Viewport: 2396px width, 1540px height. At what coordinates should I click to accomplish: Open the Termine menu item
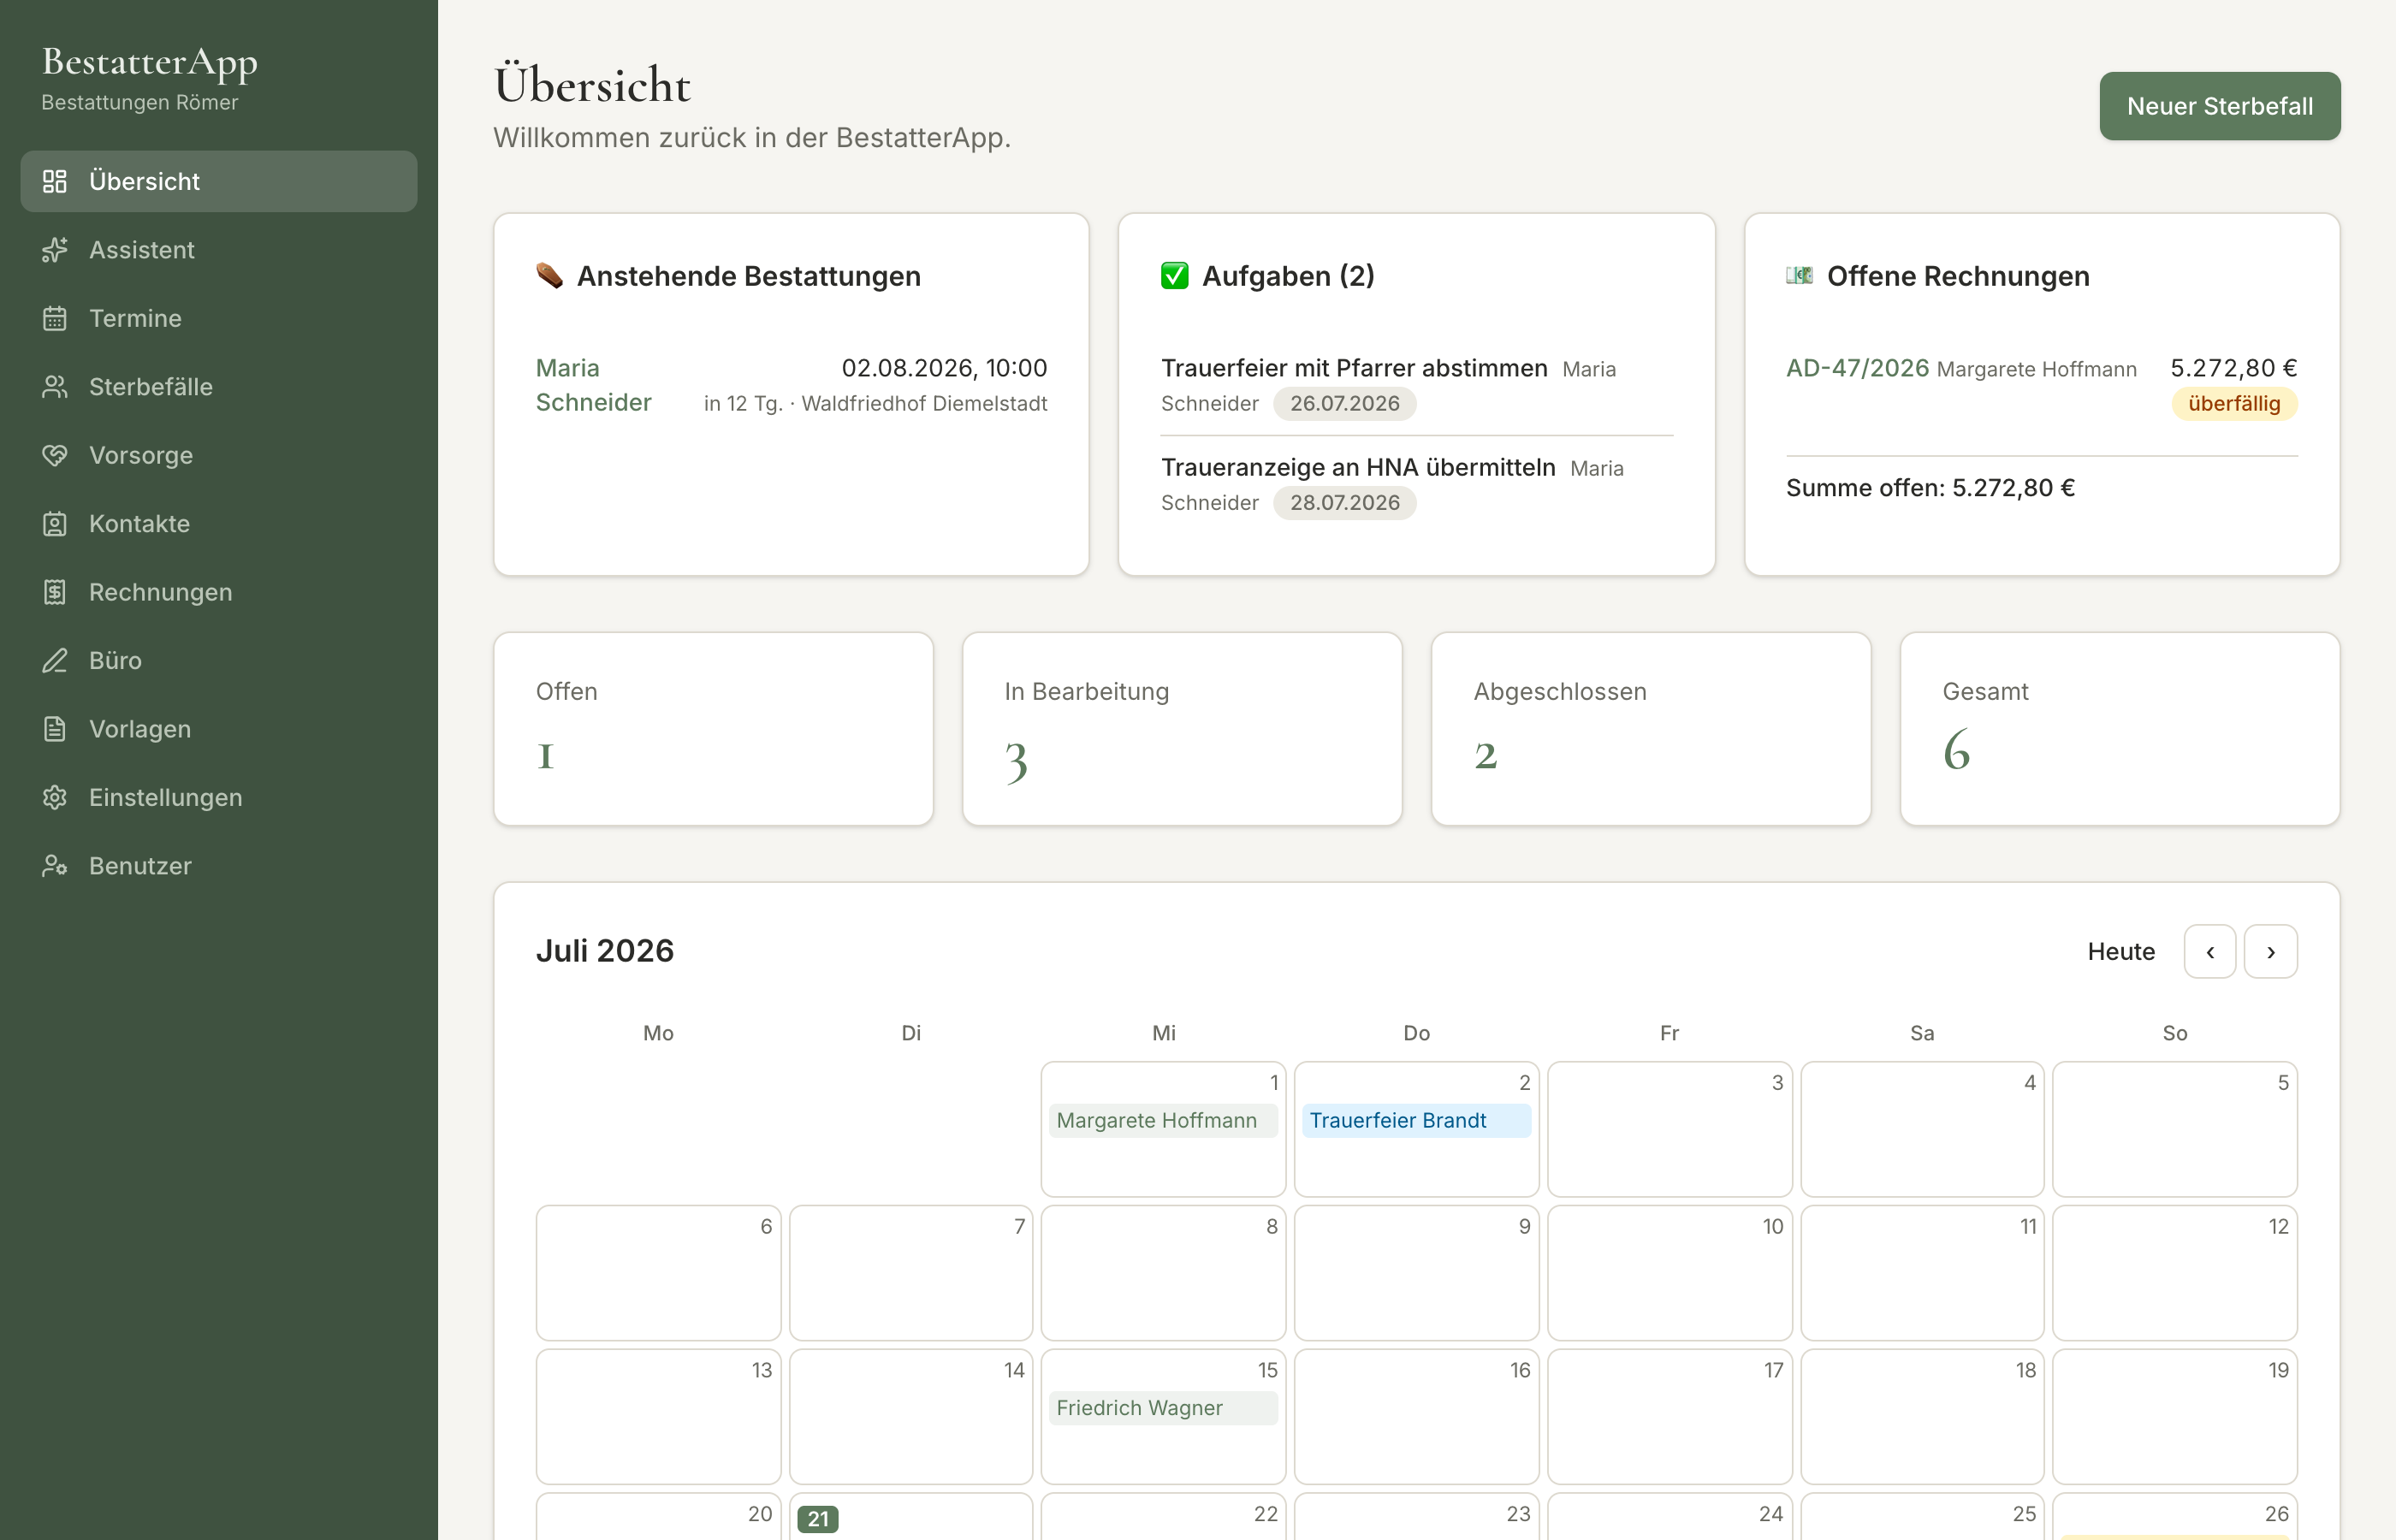[219, 318]
